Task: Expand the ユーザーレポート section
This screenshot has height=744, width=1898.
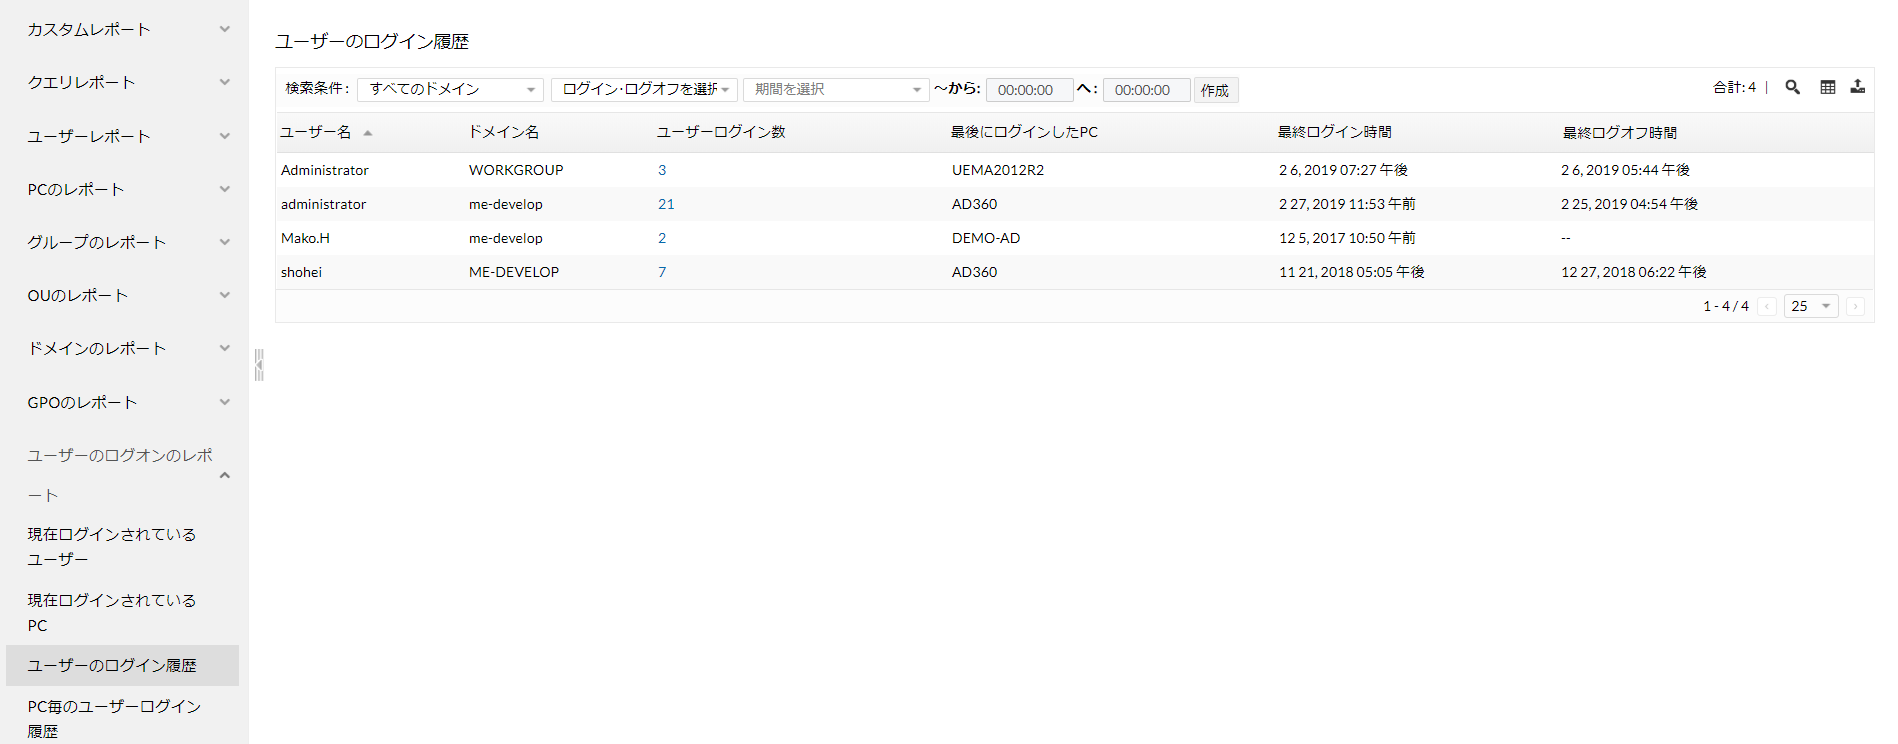Action: pyautogui.click(x=225, y=136)
